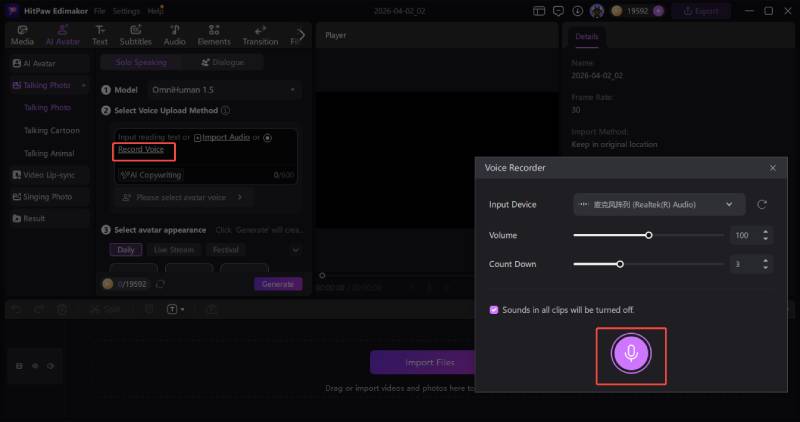The height and width of the screenshot is (422, 800).
Task: Open the Subtitles media panel
Action: [x=135, y=35]
